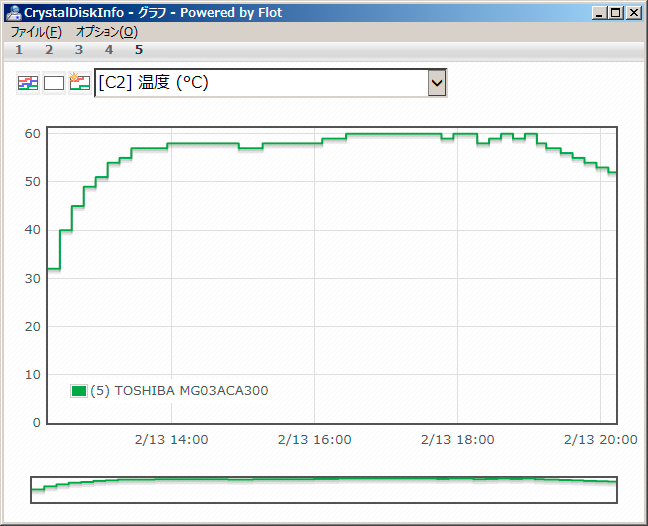
Task: Minimize the graph window
Action: [599, 13]
